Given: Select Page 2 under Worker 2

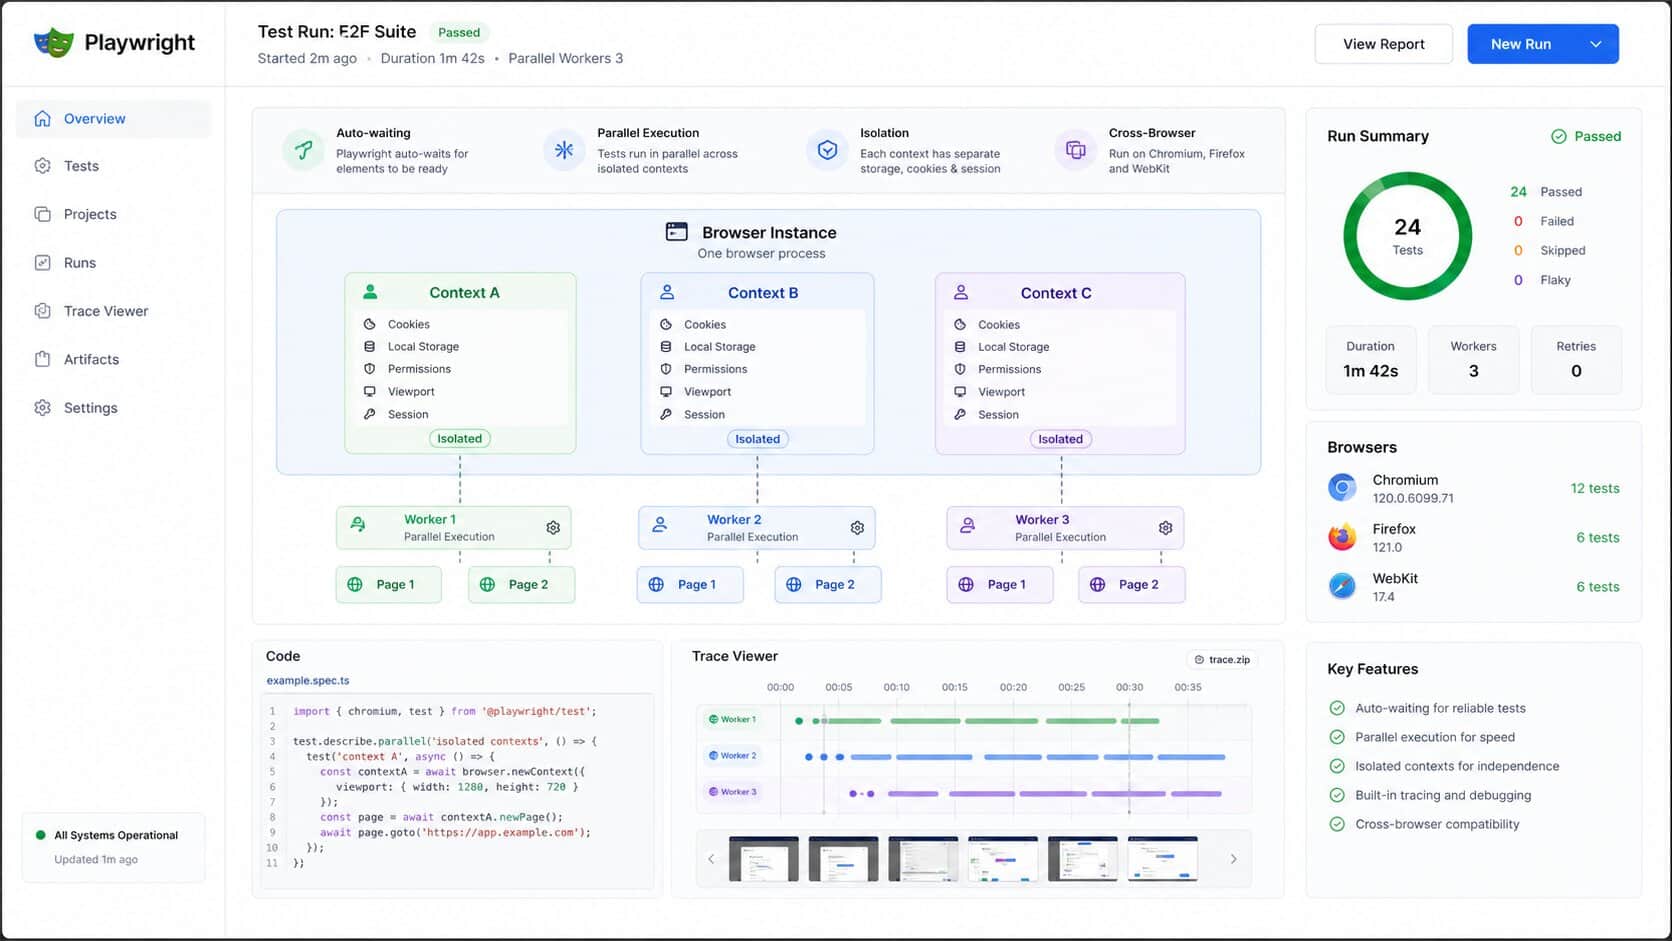Looking at the screenshot, I should click(828, 585).
